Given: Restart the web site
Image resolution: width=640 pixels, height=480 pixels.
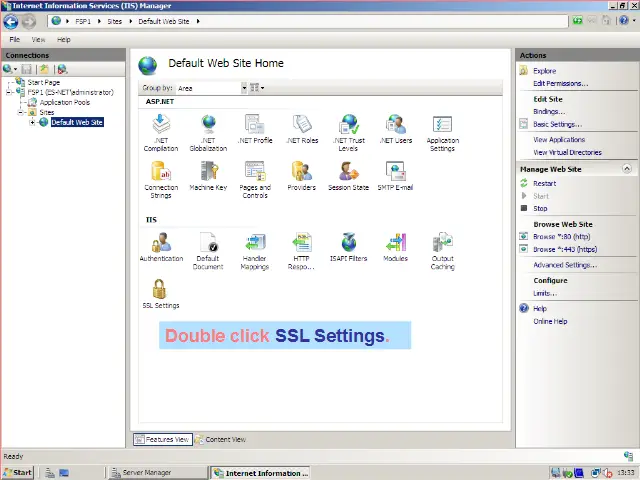Looking at the screenshot, I should click(x=544, y=184).
